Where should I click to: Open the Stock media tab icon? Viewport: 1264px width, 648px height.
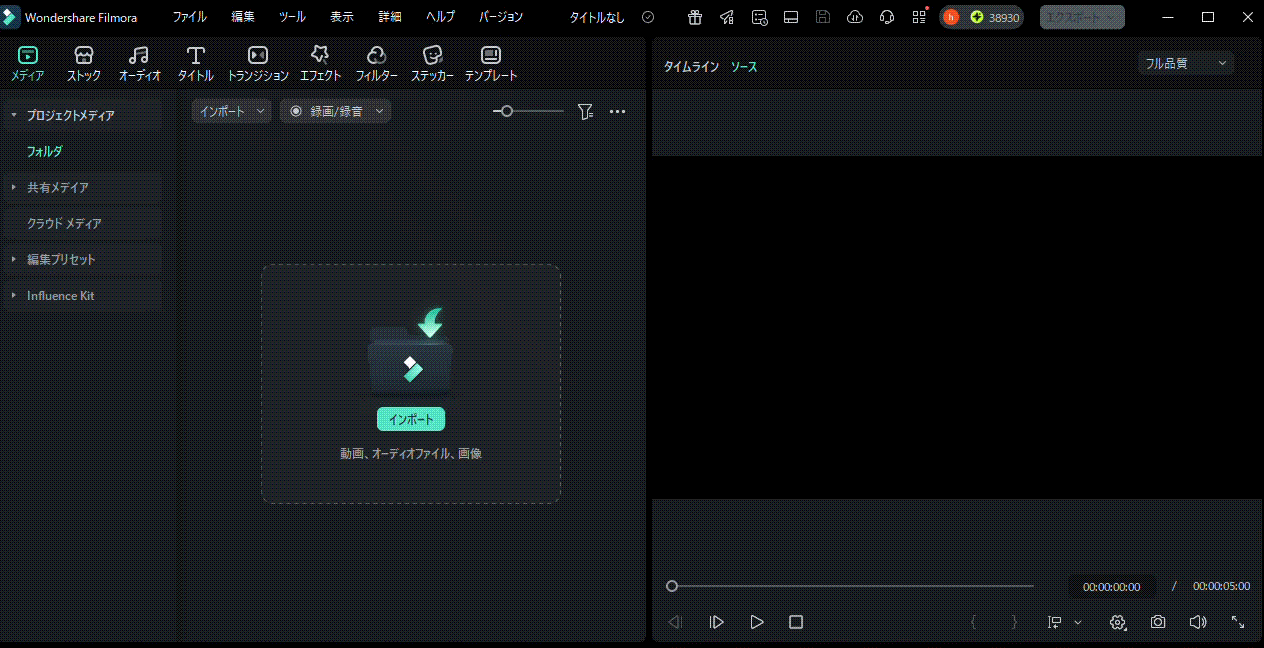pos(84,56)
